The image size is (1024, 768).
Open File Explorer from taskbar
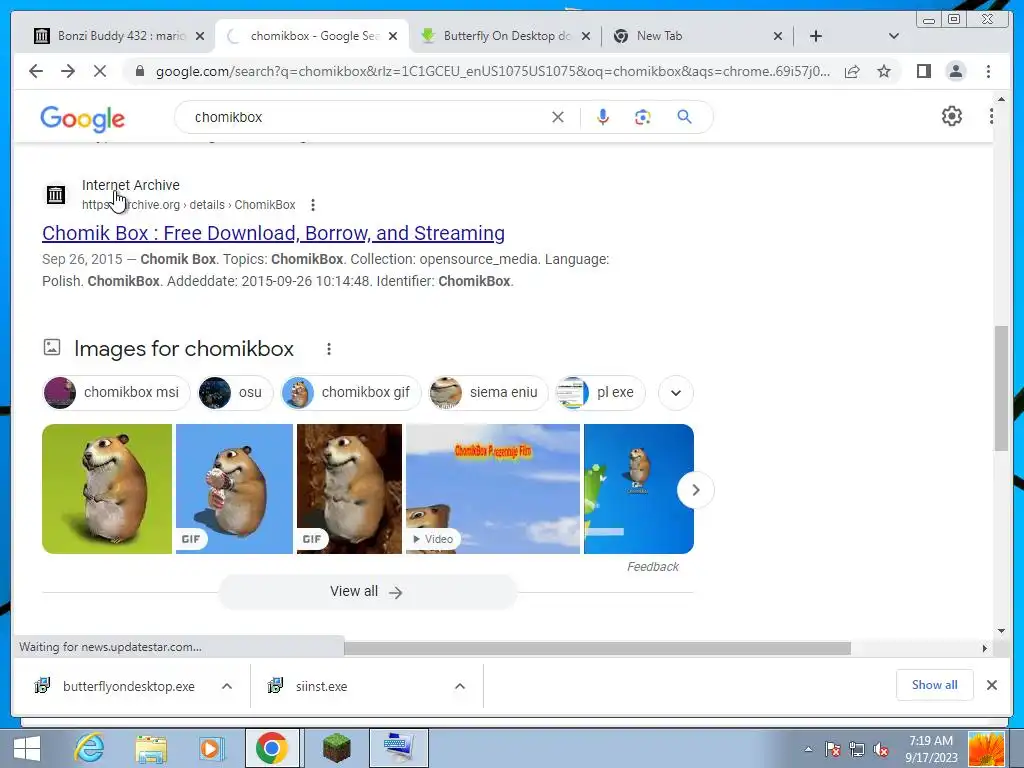point(151,748)
